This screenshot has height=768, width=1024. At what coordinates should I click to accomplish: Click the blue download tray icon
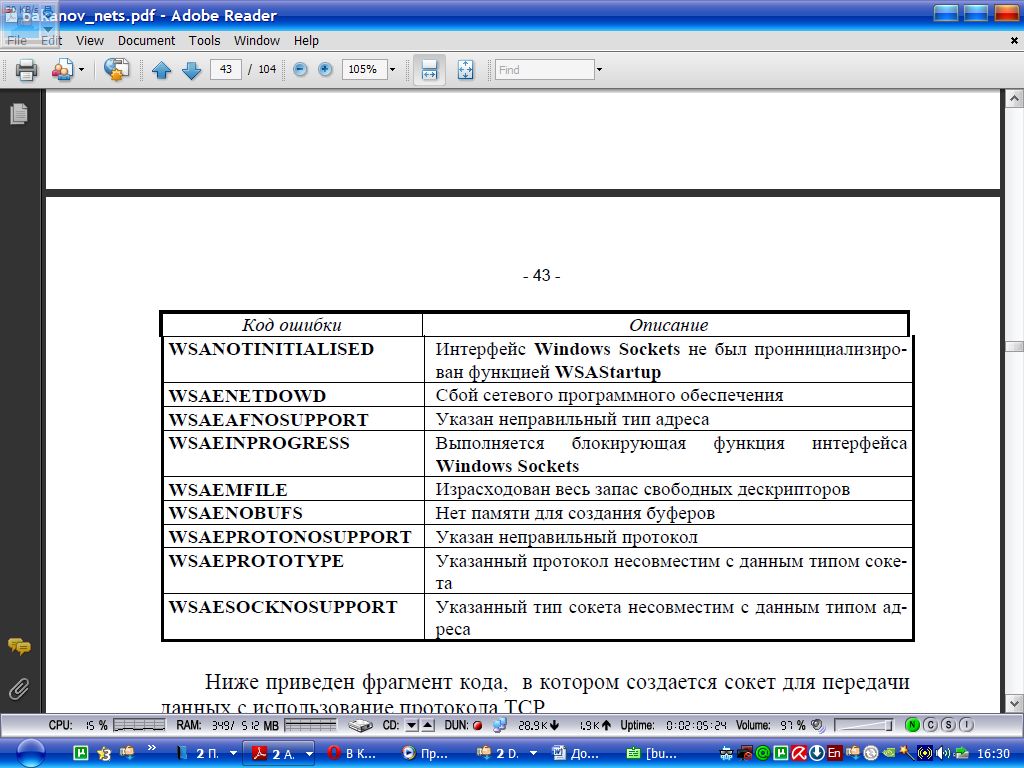coord(816,753)
